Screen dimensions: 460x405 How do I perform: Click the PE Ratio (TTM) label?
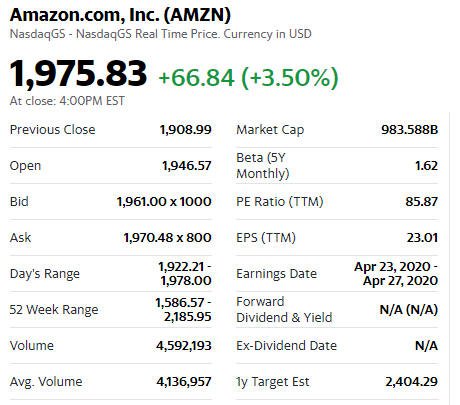[280, 202]
